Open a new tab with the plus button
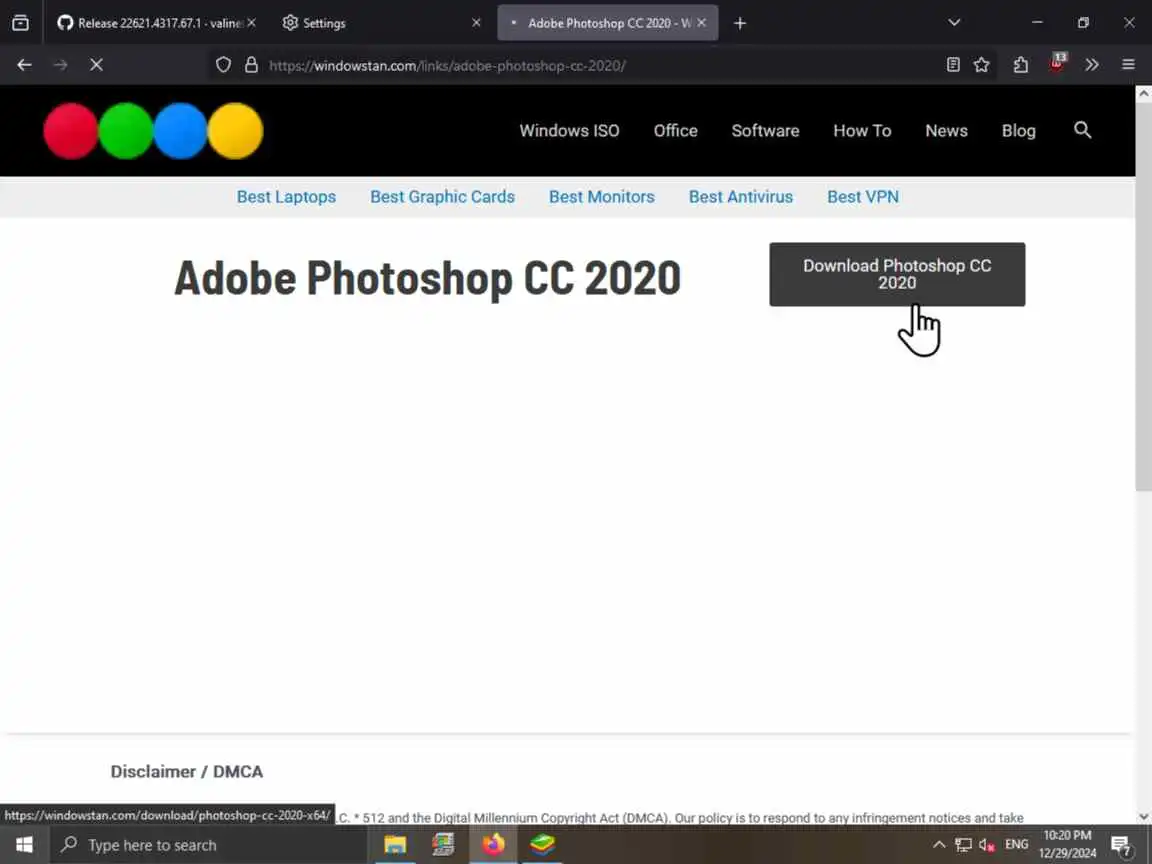The height and width of the screenshot is (864, 1152). click(x=740, y=24)
